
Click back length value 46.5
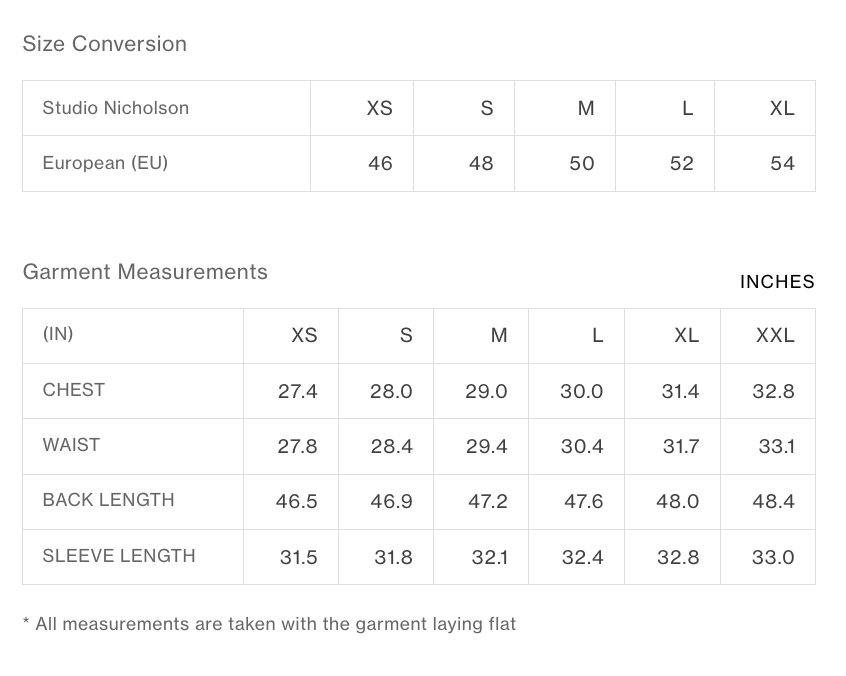296,501
